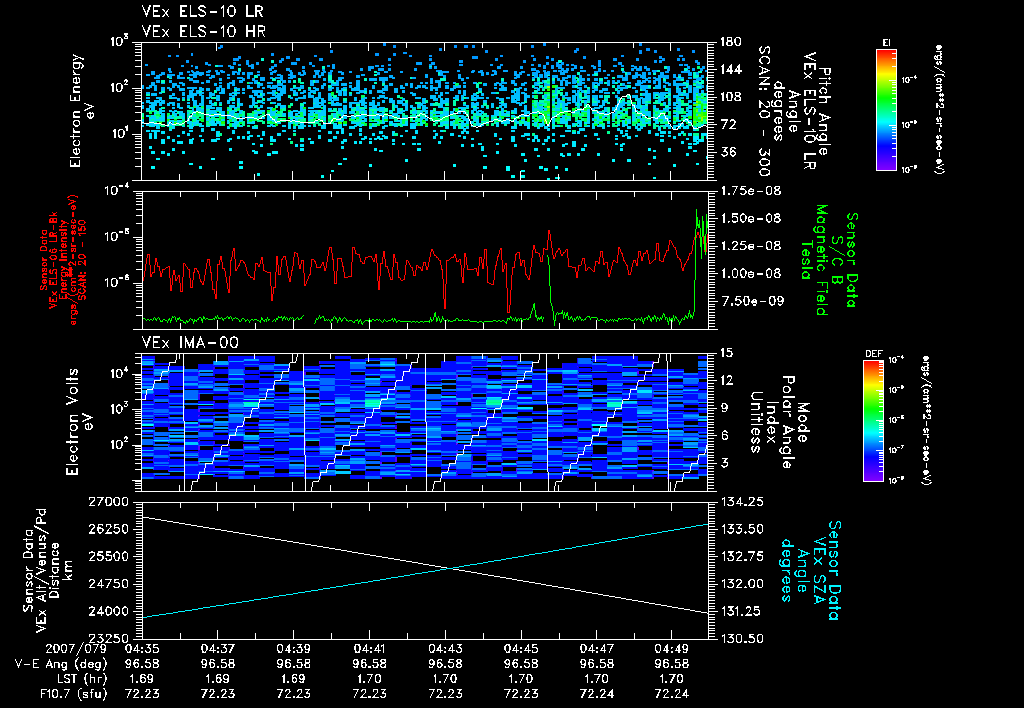Click the 1.25e-08 magnetic field tick
Viewport: 1024px width, 708px height.
pyautogui.click(x=750, y=246)
